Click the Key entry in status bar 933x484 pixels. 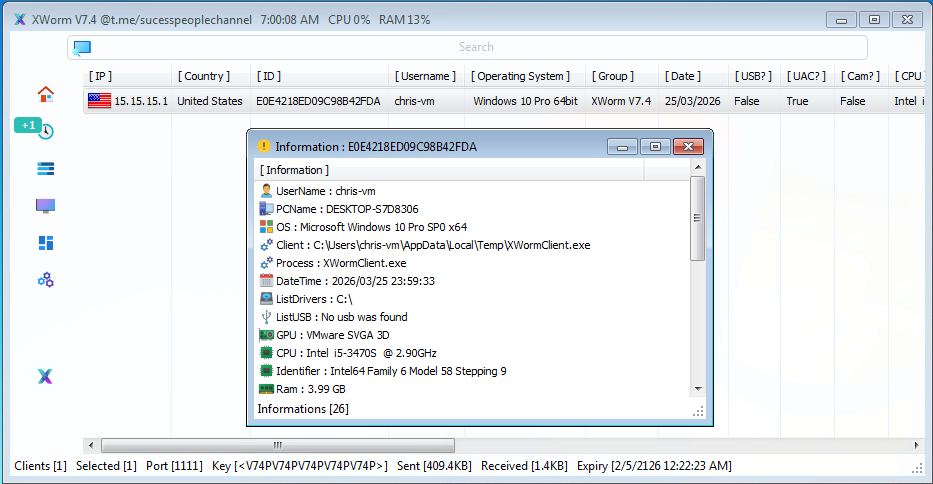(300, 466)
